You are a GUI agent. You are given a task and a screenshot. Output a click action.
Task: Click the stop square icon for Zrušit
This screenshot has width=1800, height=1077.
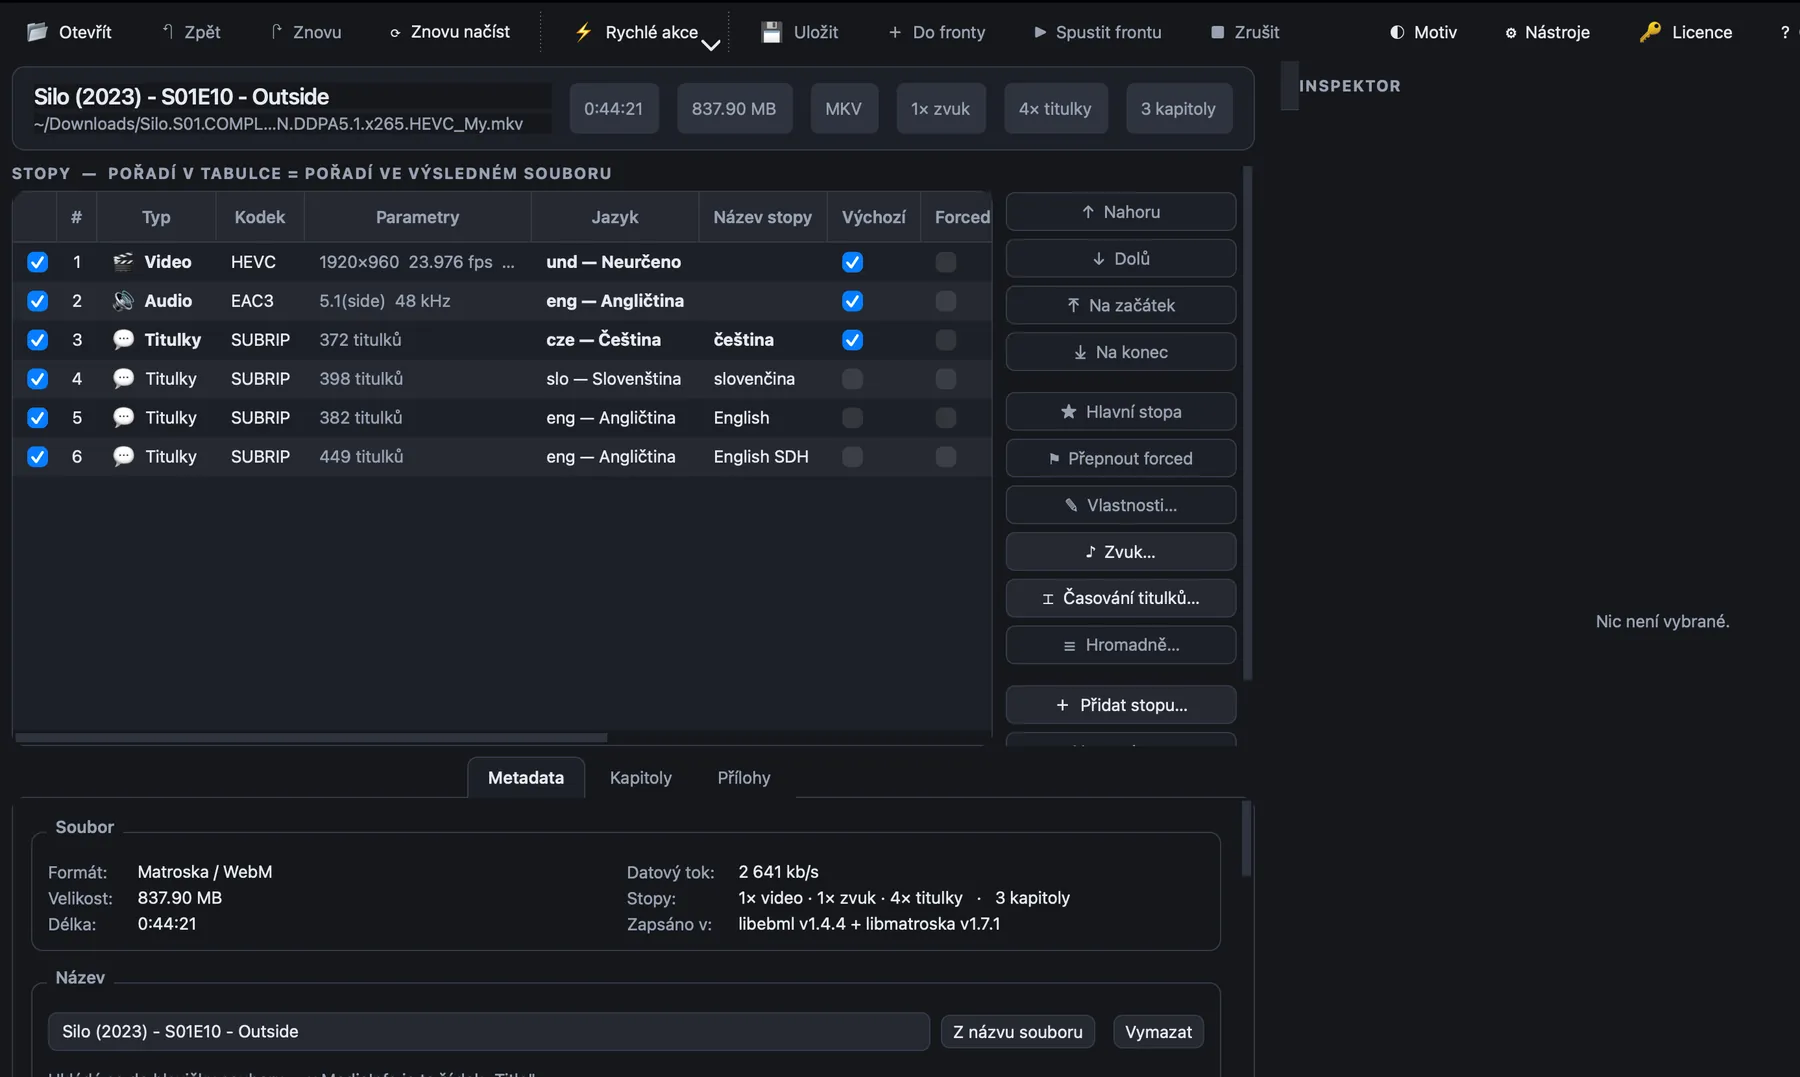(1217, 32)
